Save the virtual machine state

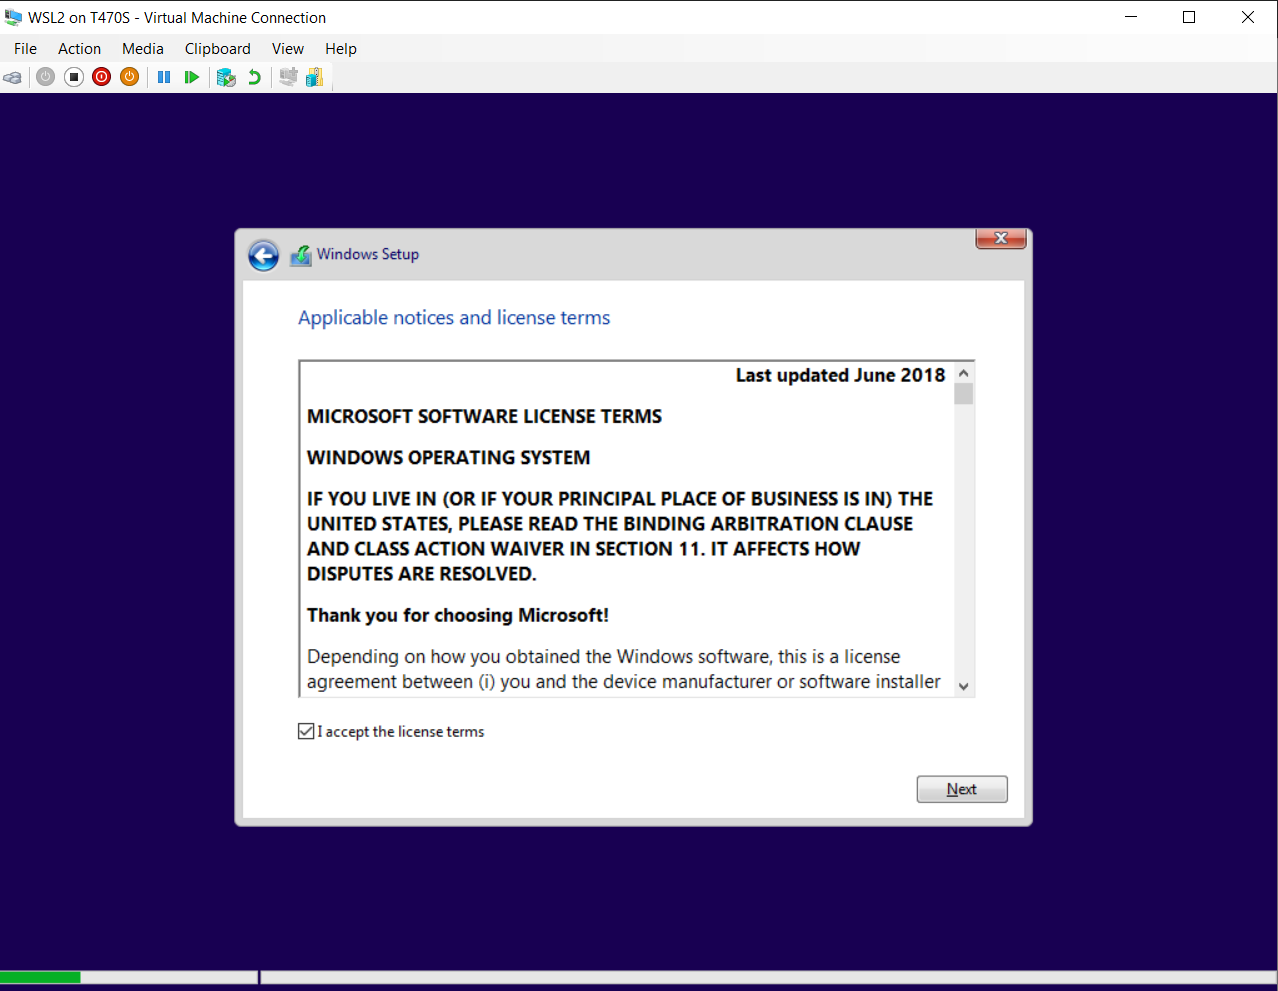click(x=129, y=77)
